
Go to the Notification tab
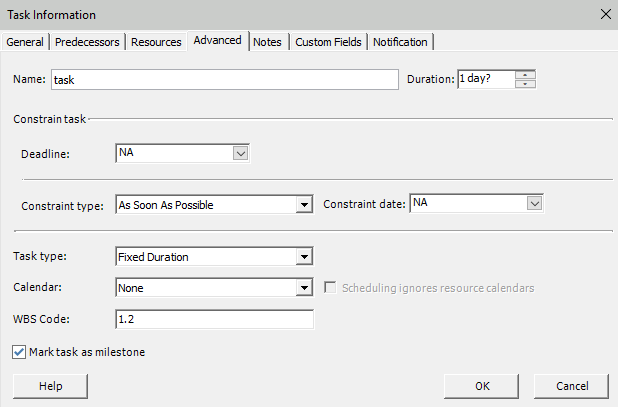401,42
